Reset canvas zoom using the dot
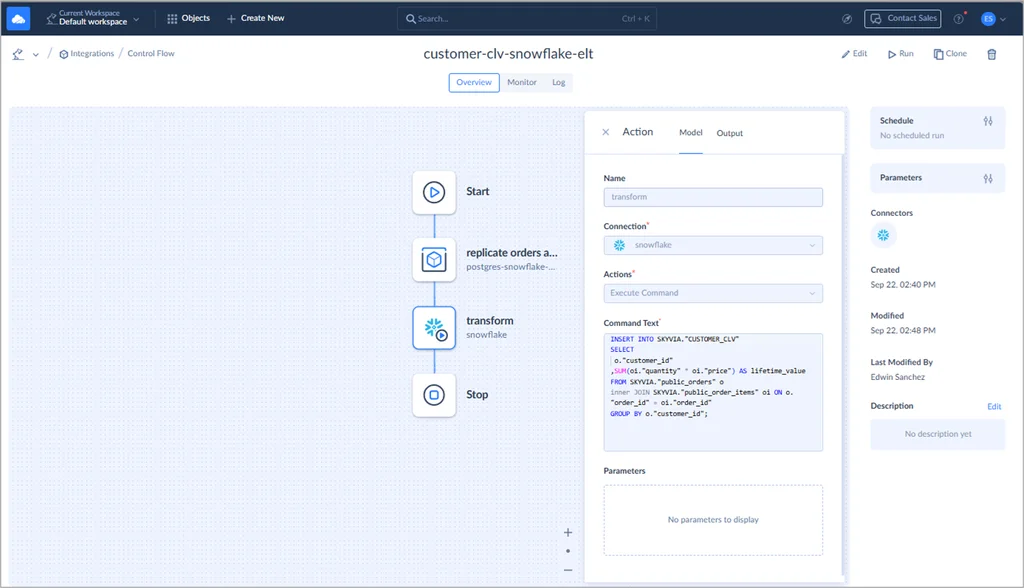The width and height of the screenshot is (1024, 588). pyautogui.click(x=568, y=551)
